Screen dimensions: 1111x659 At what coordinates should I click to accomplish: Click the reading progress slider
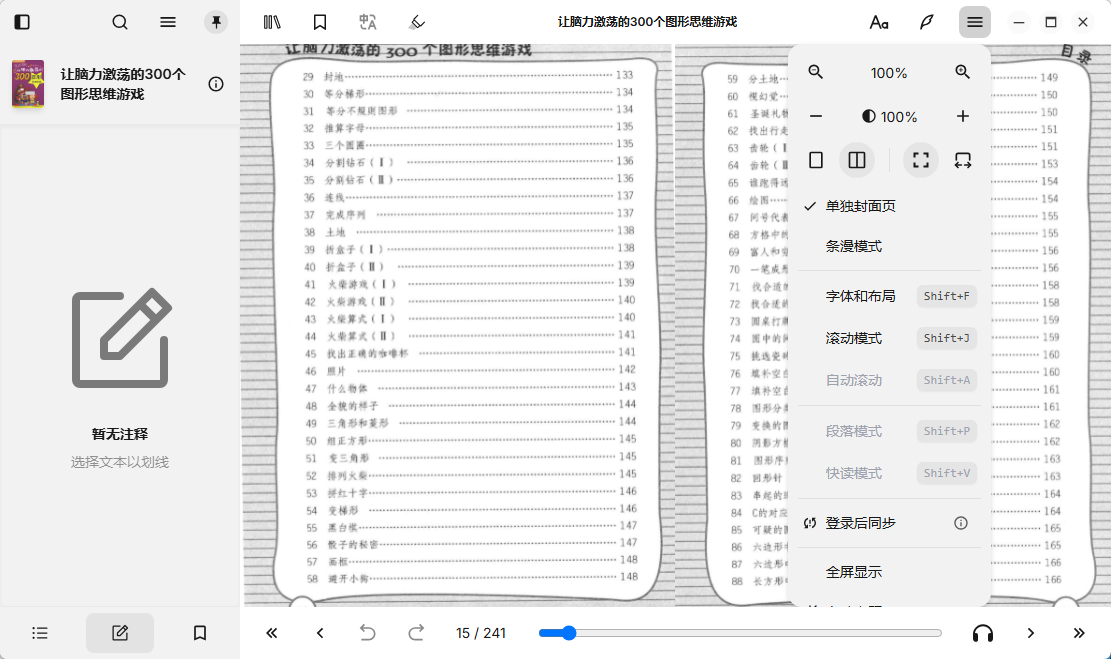[x=740, y=633]
